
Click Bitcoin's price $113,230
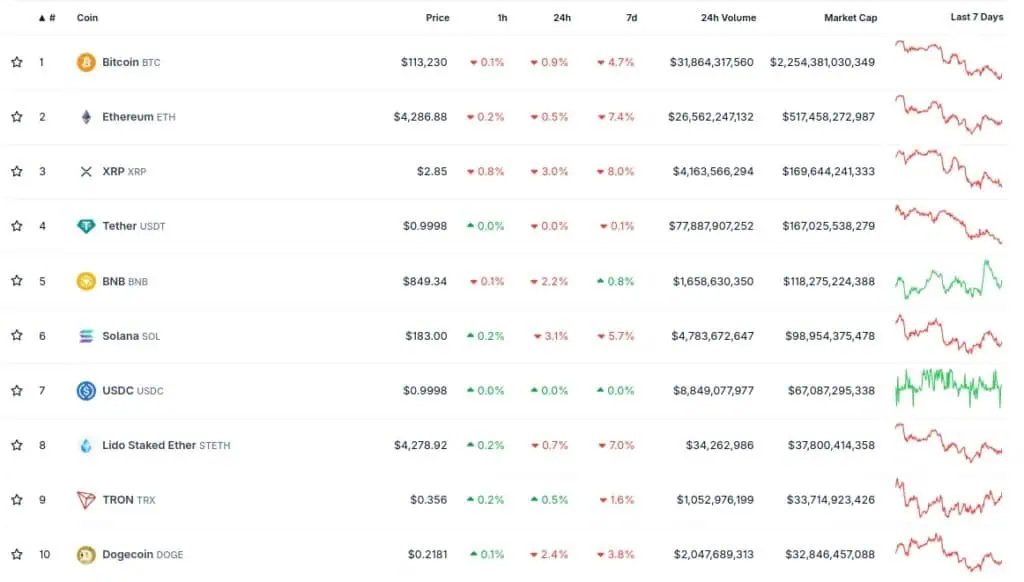pyautogui.click(x=424, y=62)
